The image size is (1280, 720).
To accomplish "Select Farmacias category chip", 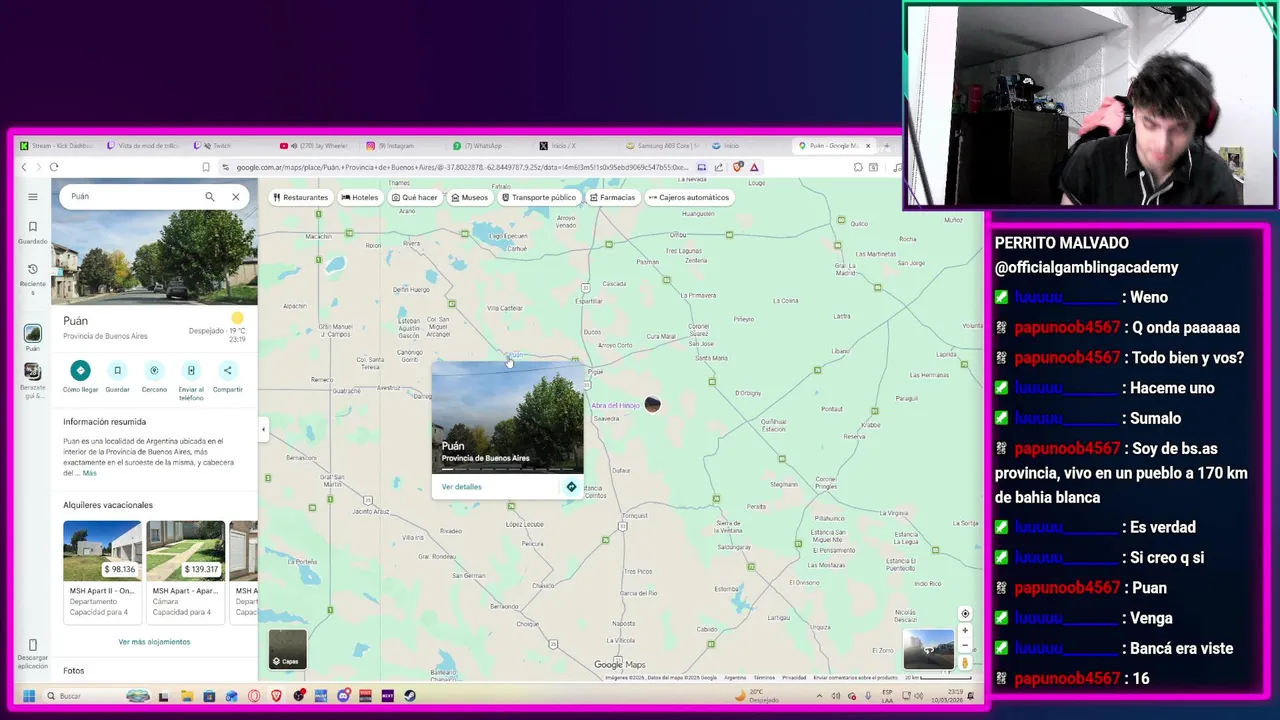I will (612, 197).
